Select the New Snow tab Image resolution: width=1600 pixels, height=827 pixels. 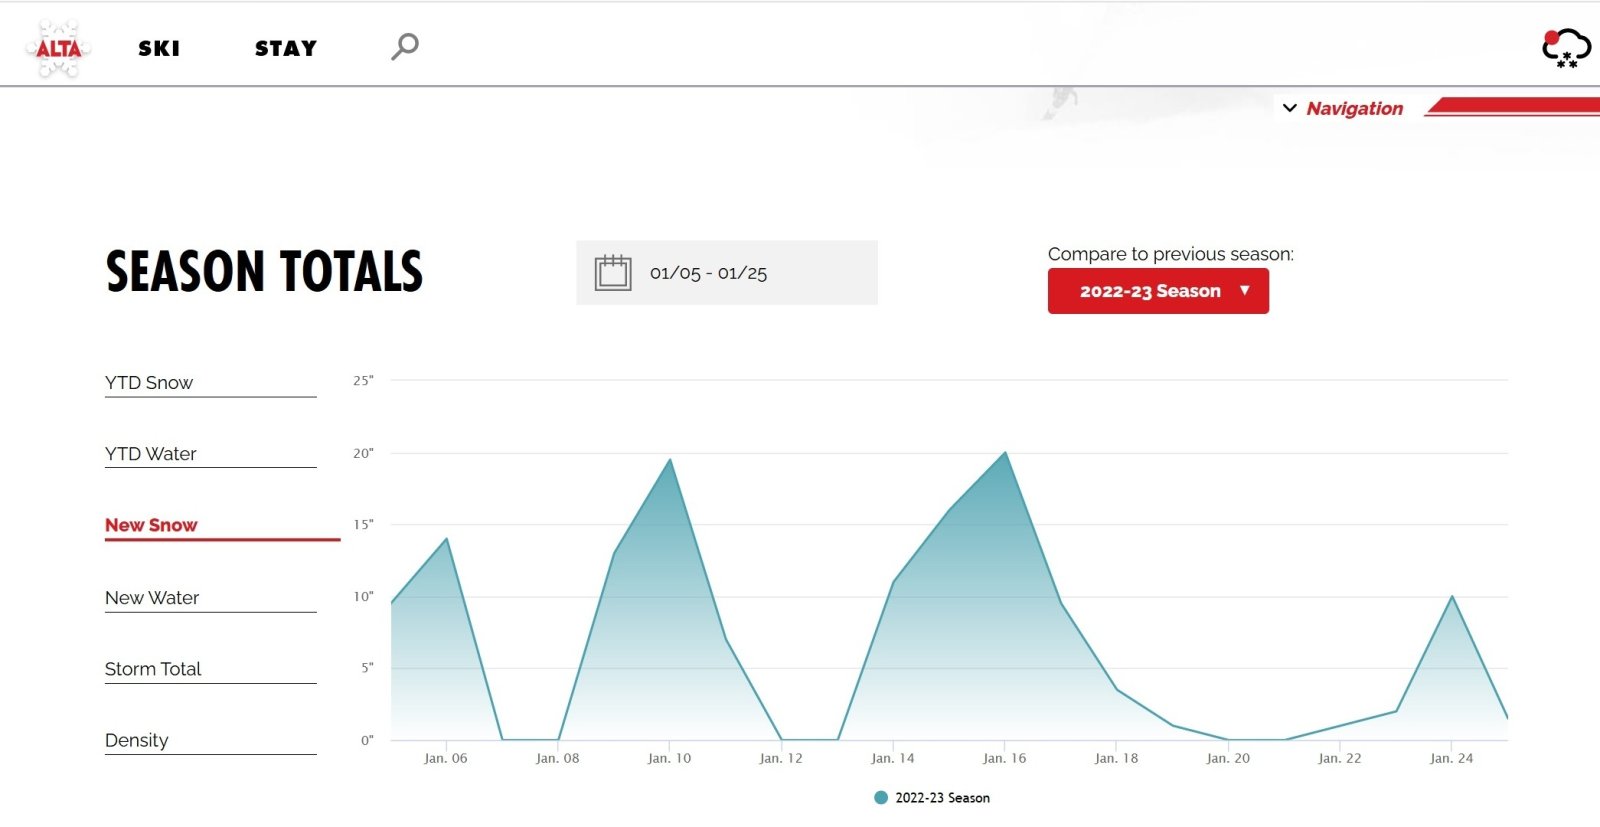tap(151, 525)
